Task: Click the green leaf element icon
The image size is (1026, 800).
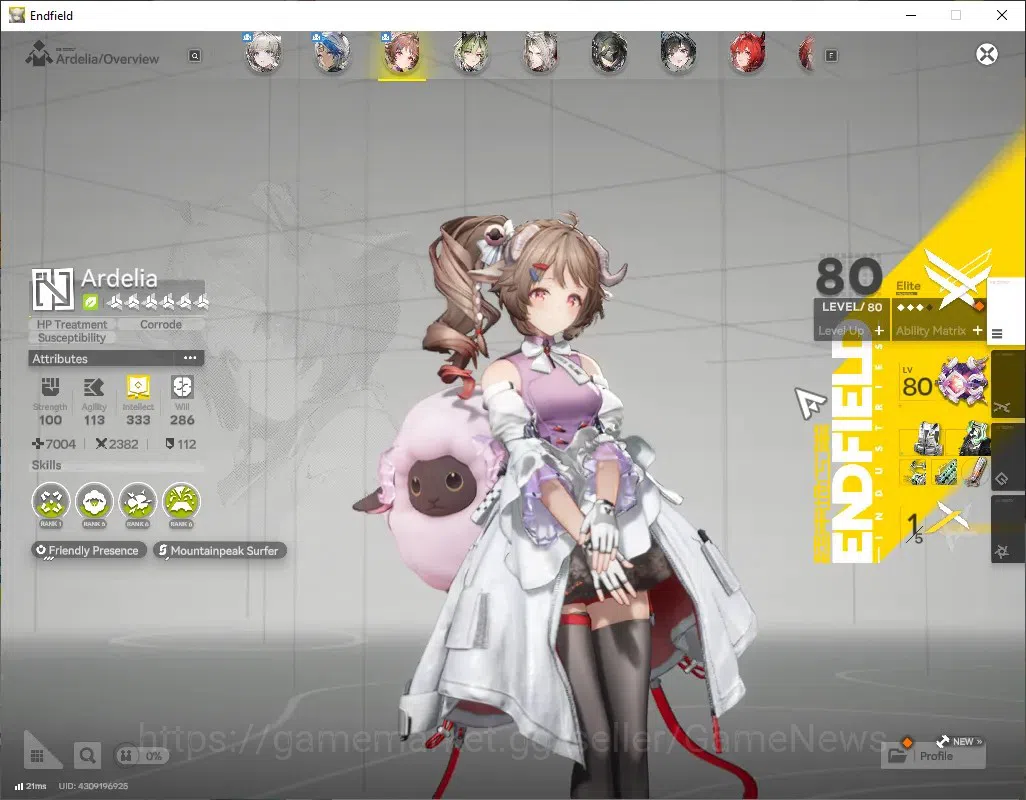Action: tap(90, 302)
